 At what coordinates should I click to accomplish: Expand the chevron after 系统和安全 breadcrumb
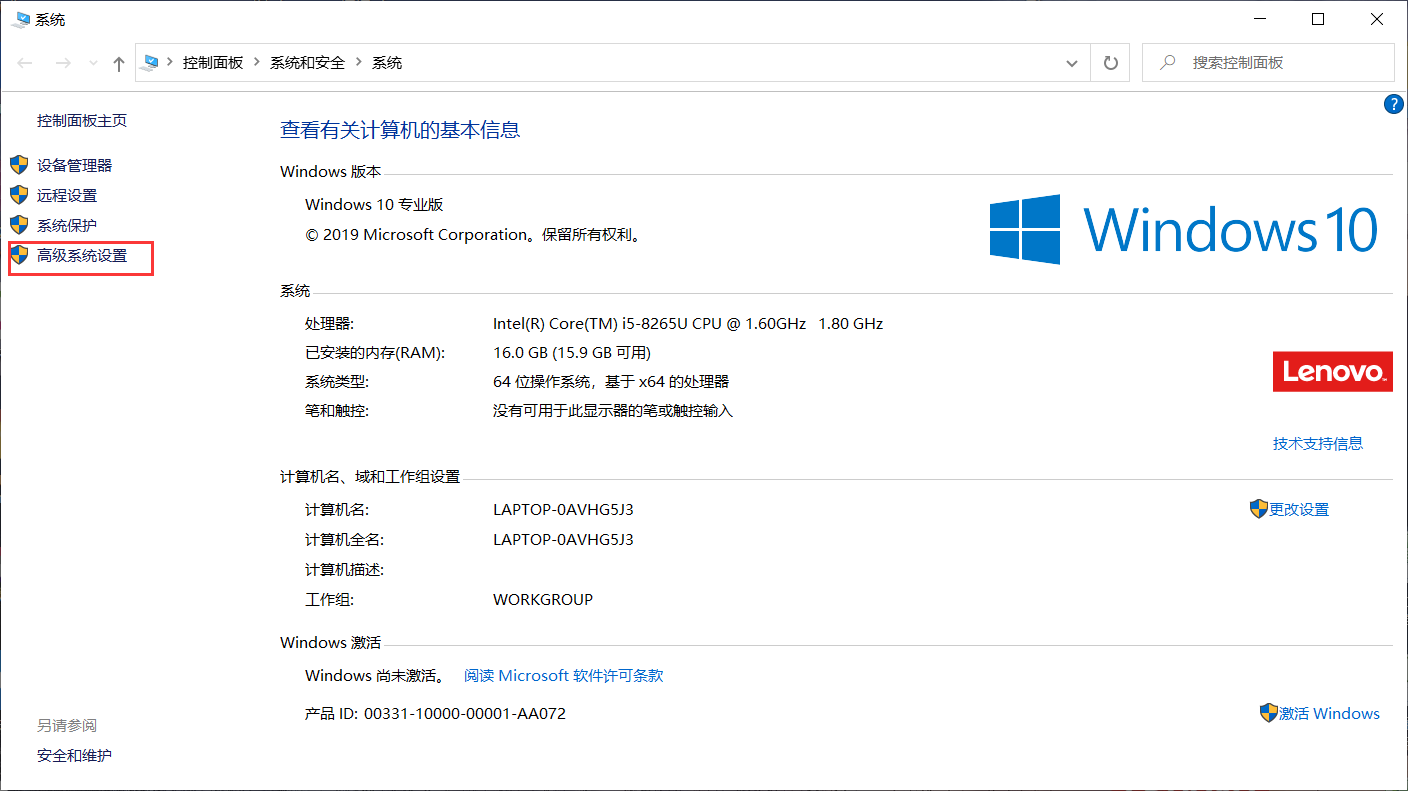pyautogui.click(x=359, y=62)
